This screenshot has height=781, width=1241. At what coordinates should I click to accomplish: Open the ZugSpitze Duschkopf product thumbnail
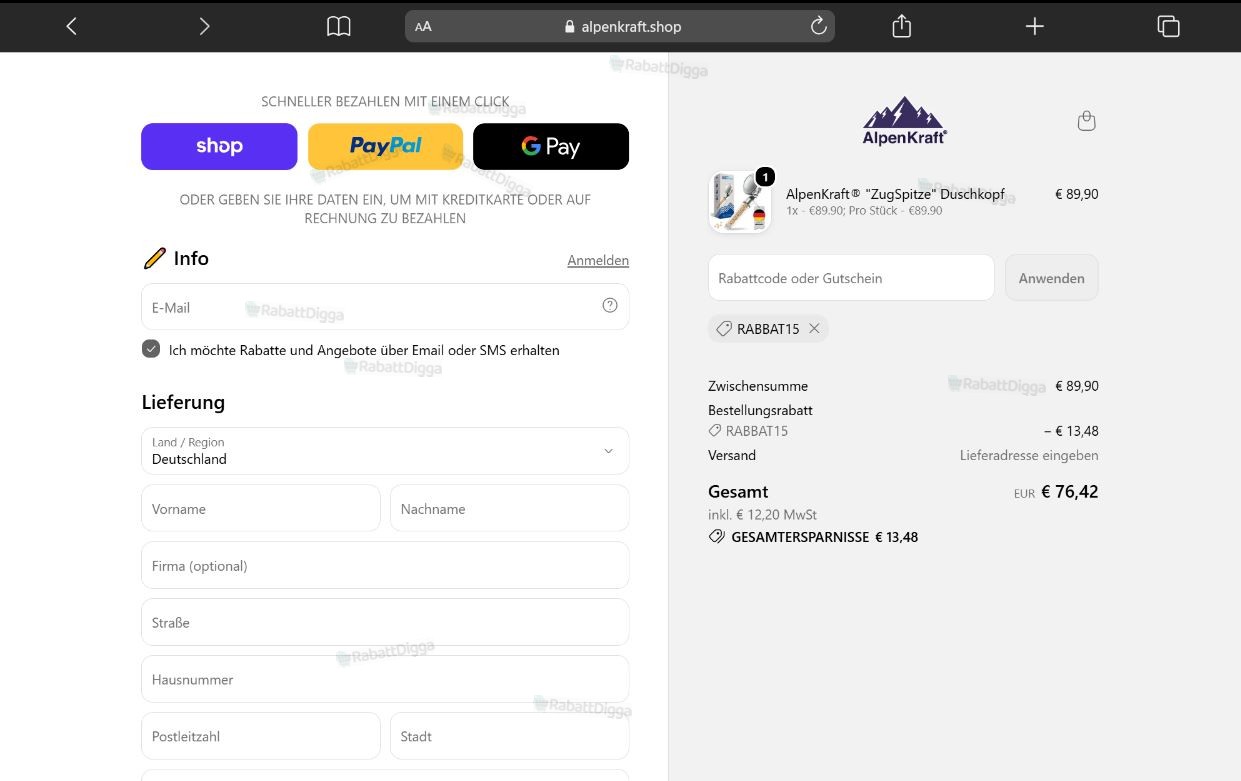coord(740,202)
